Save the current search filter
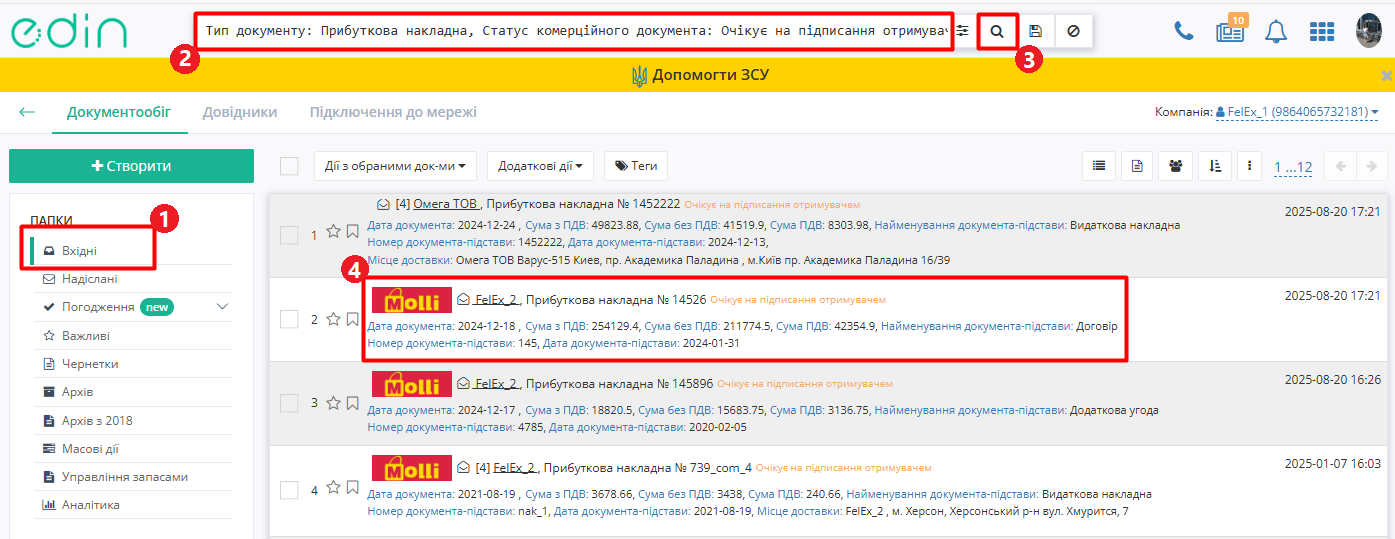1395x539 pixels. tap(1035, 31)
